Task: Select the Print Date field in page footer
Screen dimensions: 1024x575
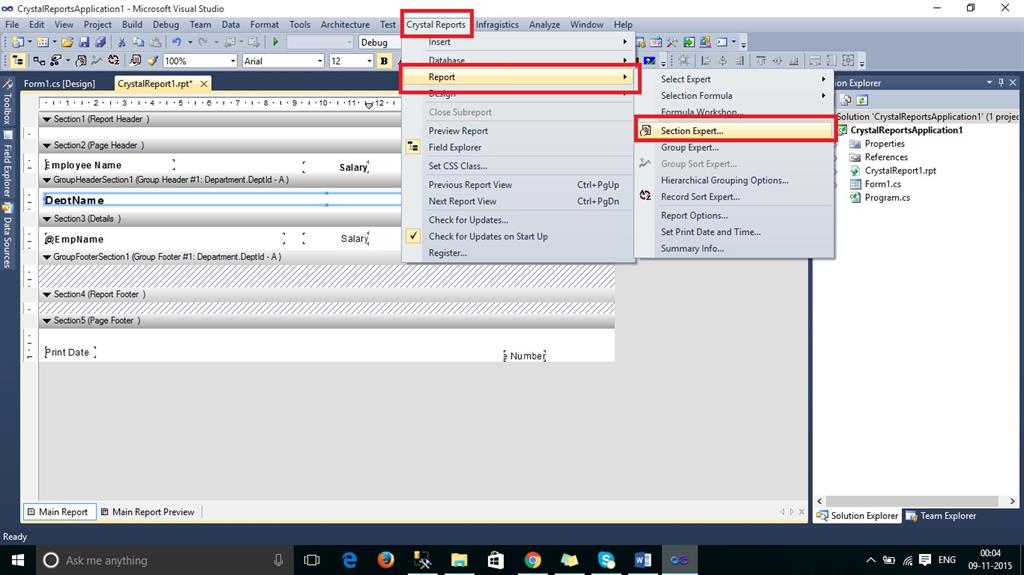Action: pos(70,352)
